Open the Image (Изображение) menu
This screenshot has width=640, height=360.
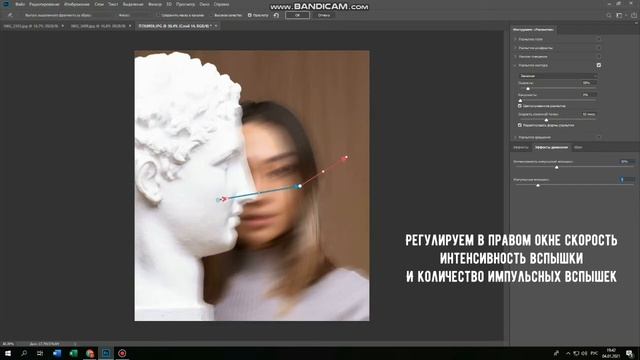click(x=77, y=4)
